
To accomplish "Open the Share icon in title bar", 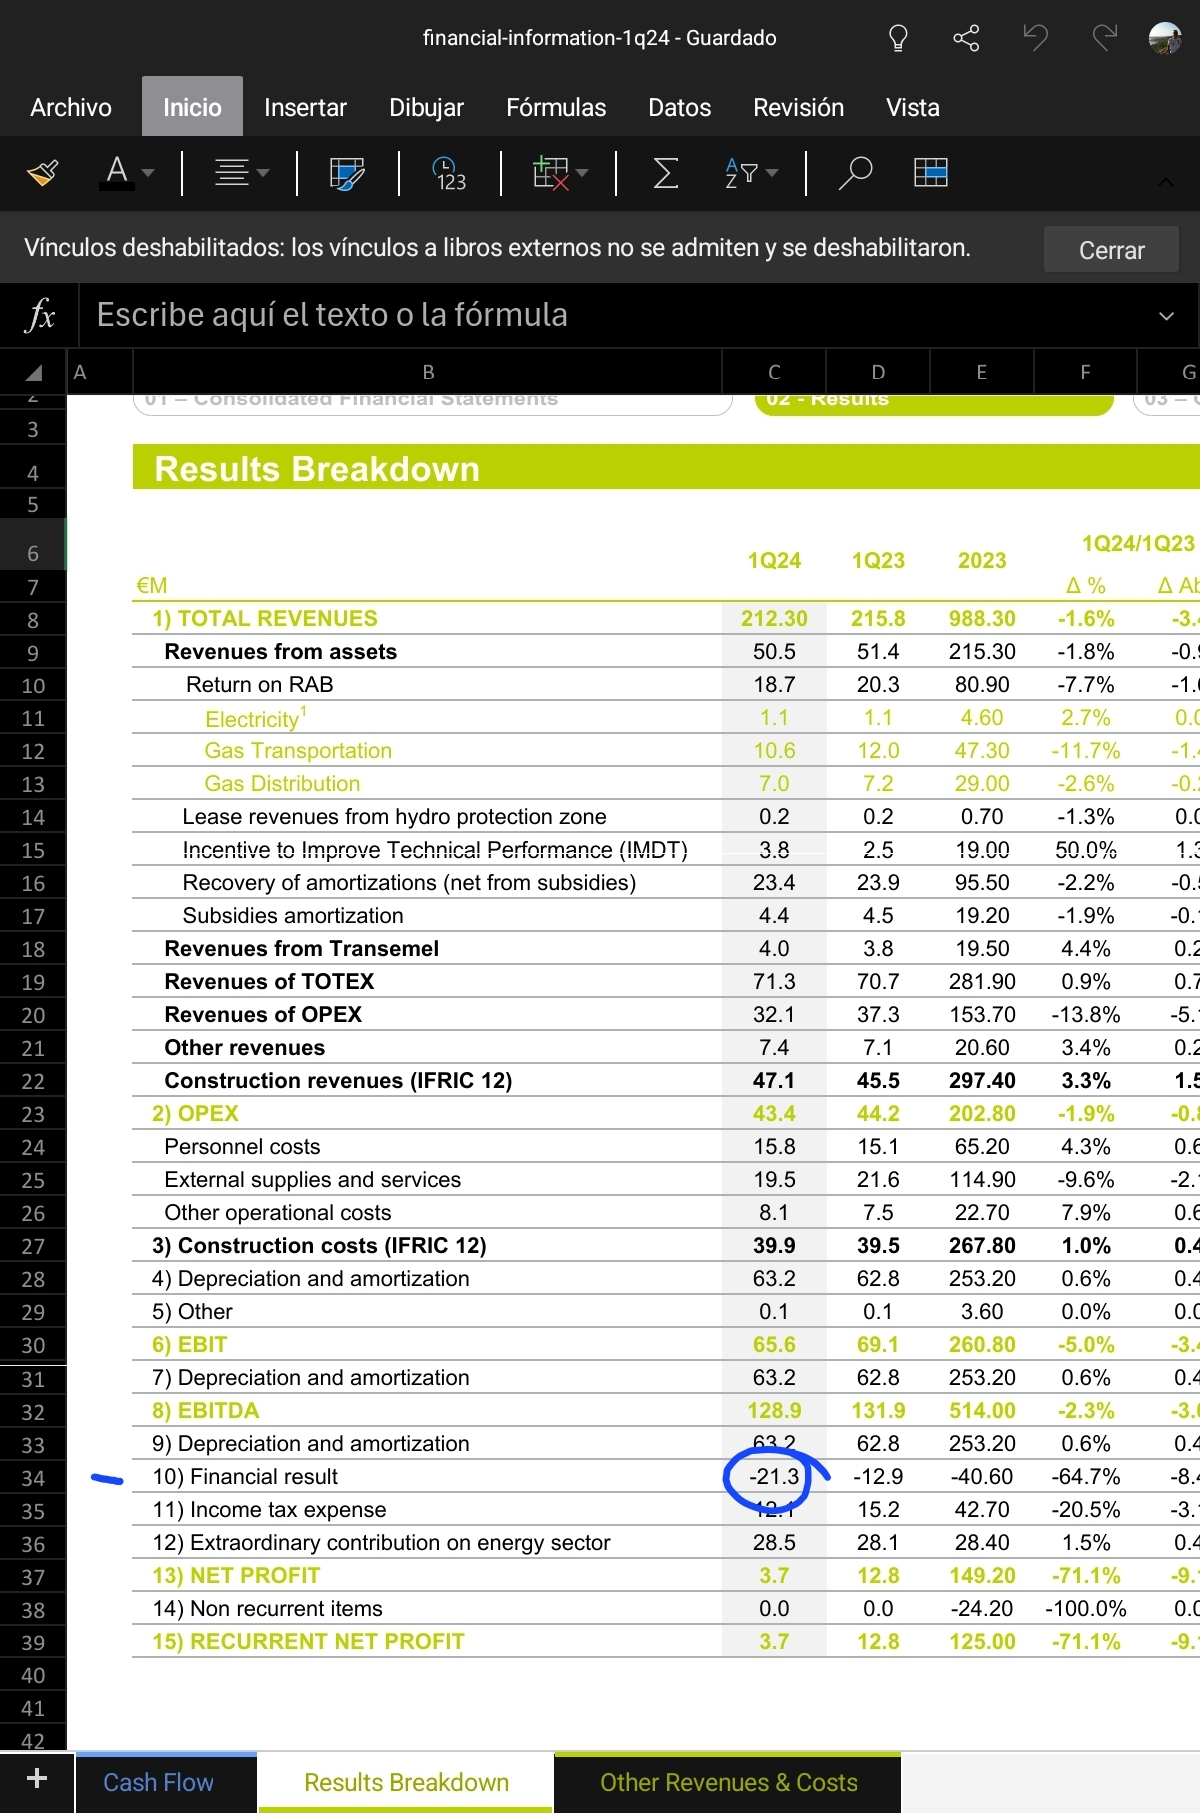I will tap(966, 39).
